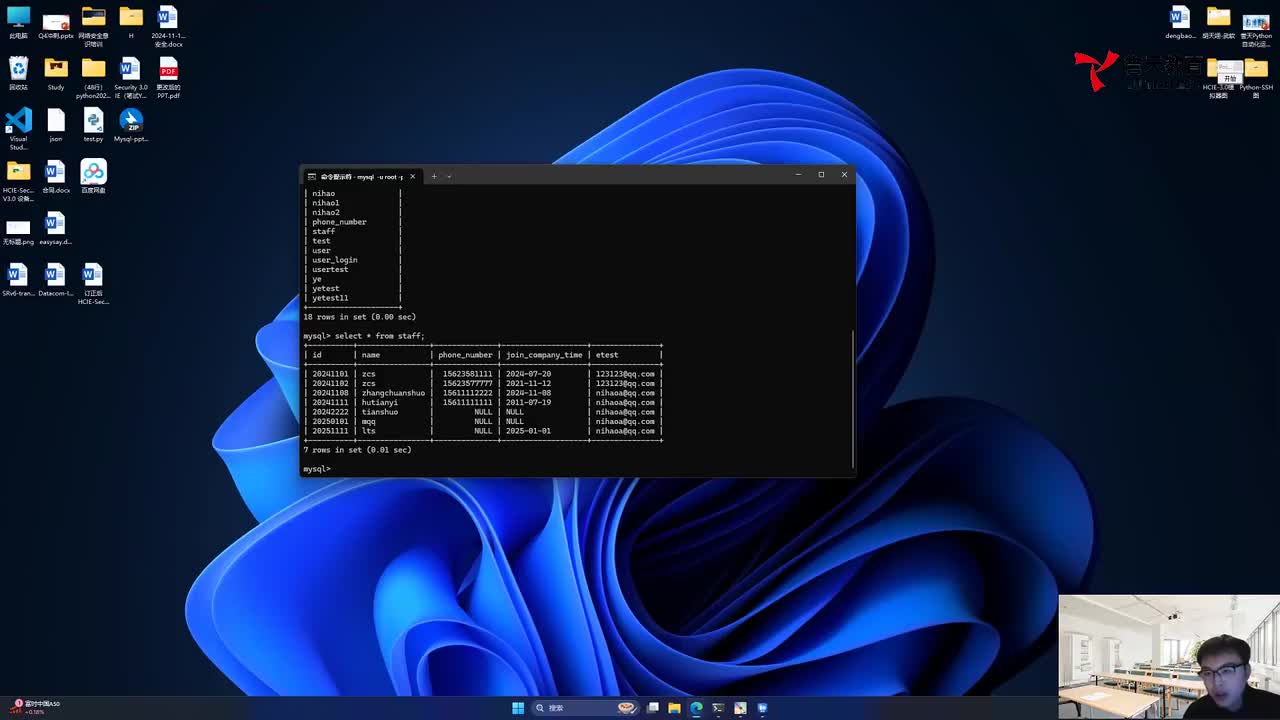This screenshot has width=1280, height=720.
Task: Open File Explorer from the taskbar
Action: click(675, 708)
